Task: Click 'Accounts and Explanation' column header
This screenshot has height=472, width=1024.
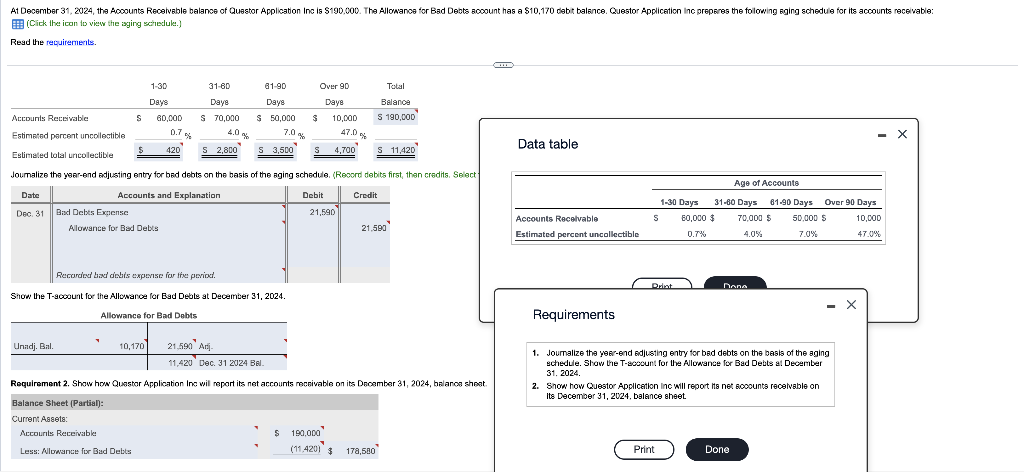Action: [168, 195]
